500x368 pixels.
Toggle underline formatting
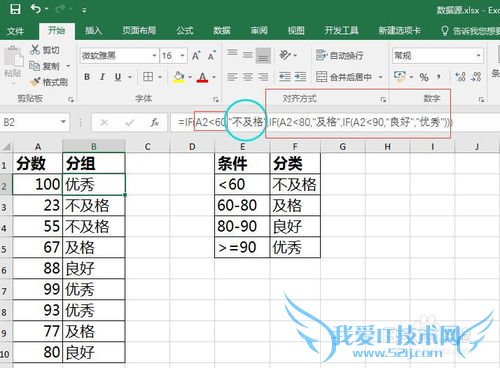[118, 77]
